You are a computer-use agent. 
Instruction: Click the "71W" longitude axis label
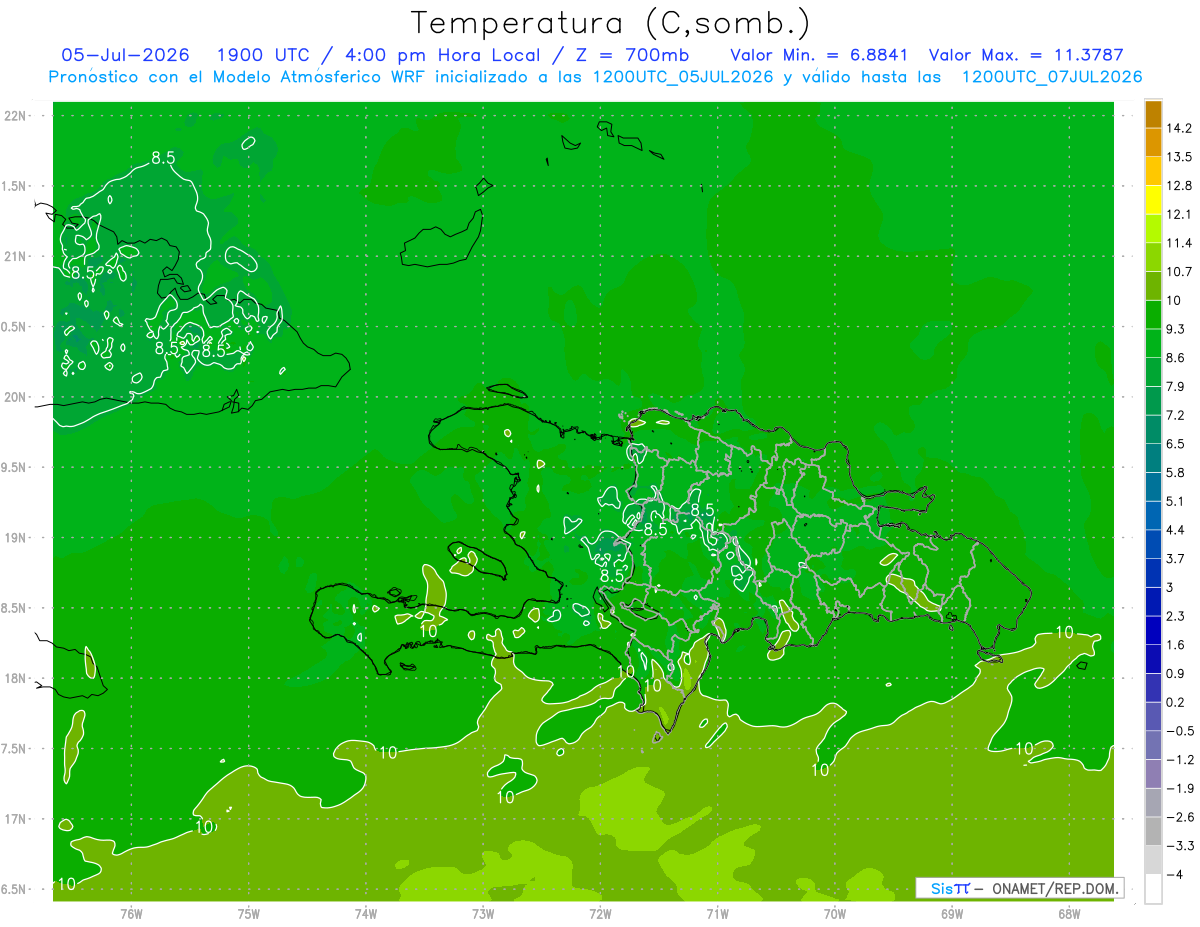coord(717,913)
